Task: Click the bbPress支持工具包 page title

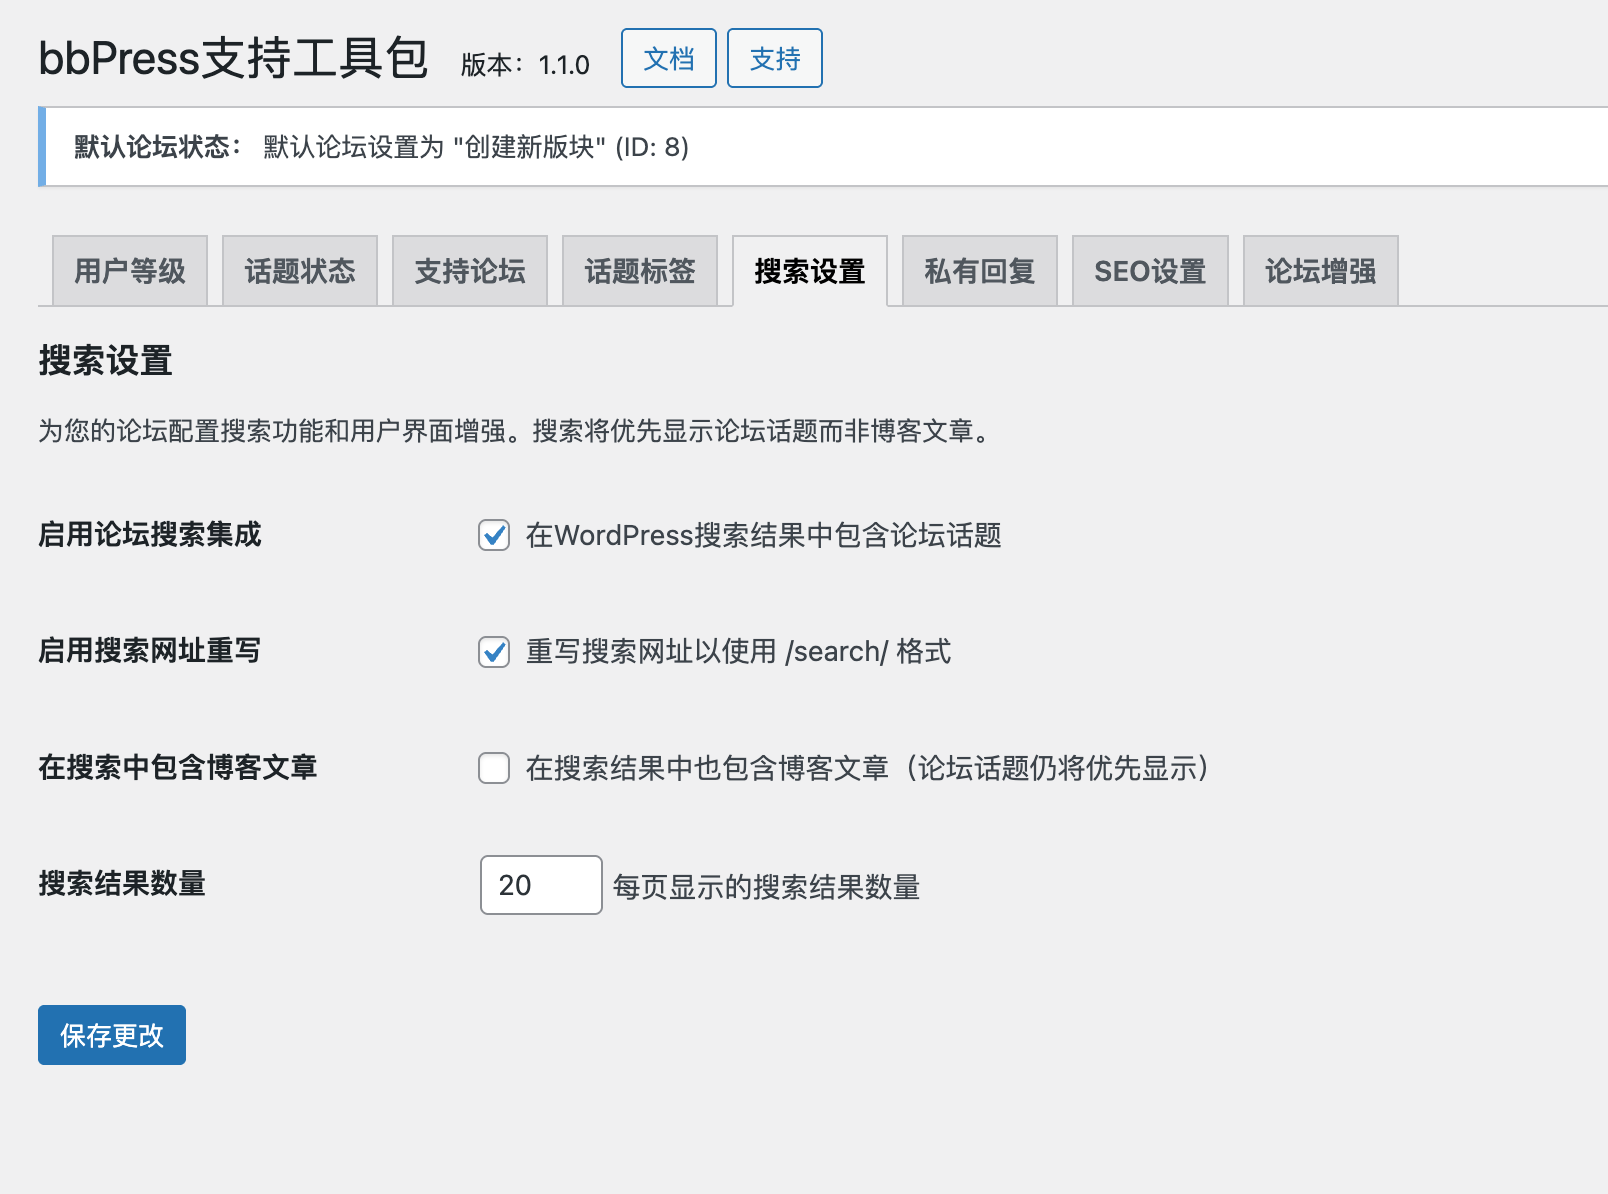Action: tap(233, 58)
